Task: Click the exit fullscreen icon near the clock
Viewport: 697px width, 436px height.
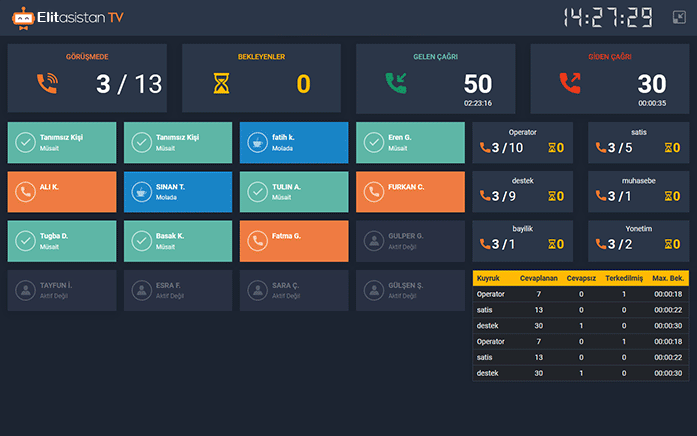Action: coord(679,17)
